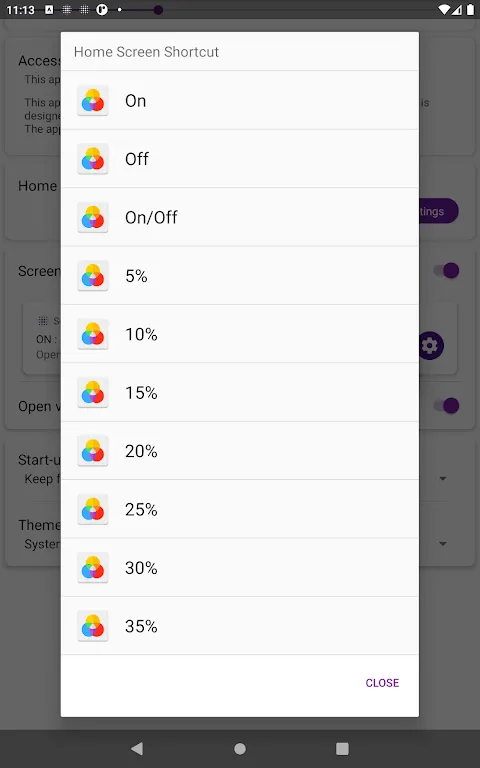
Task: Toggle the Open switch on the right
Action: click(x=446, y=406)
